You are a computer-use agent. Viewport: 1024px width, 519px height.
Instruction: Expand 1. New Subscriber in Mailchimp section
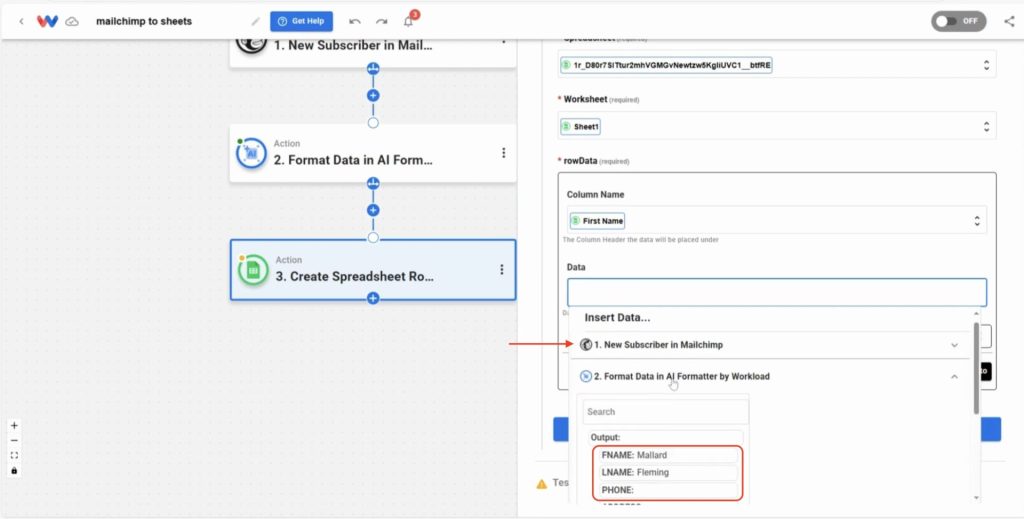coord(769,345)
